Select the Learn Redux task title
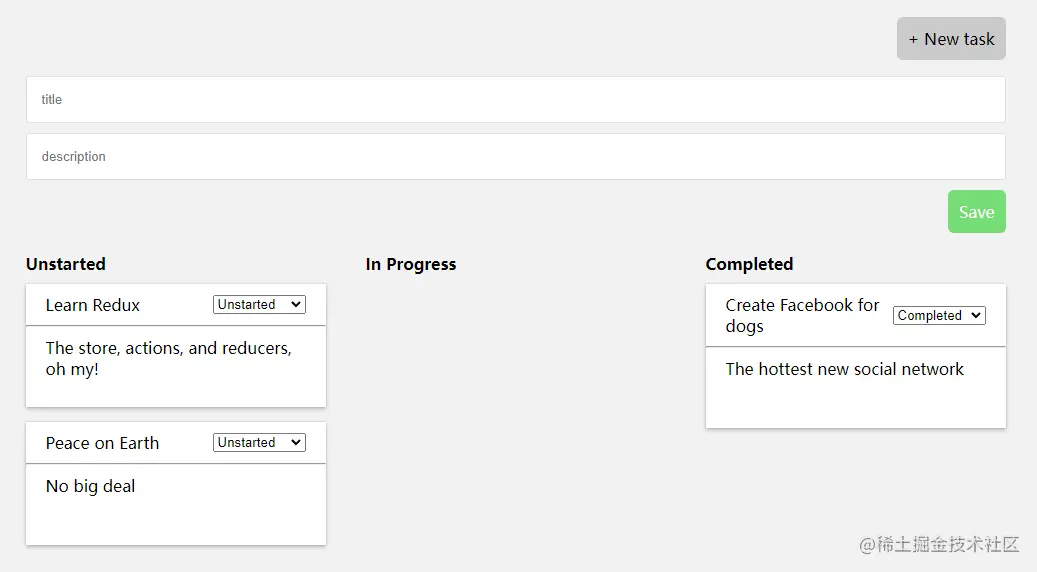Screen dimensions: 1037x572 click(x=93, y=306)
